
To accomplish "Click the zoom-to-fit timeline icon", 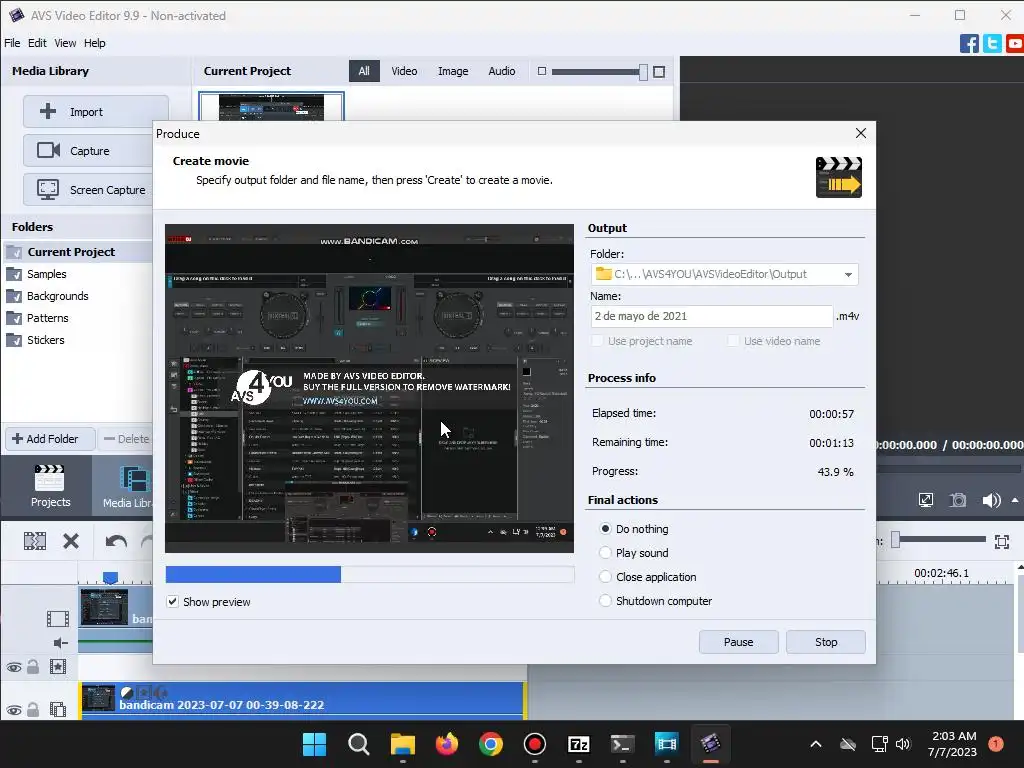I will point(1002,541).
